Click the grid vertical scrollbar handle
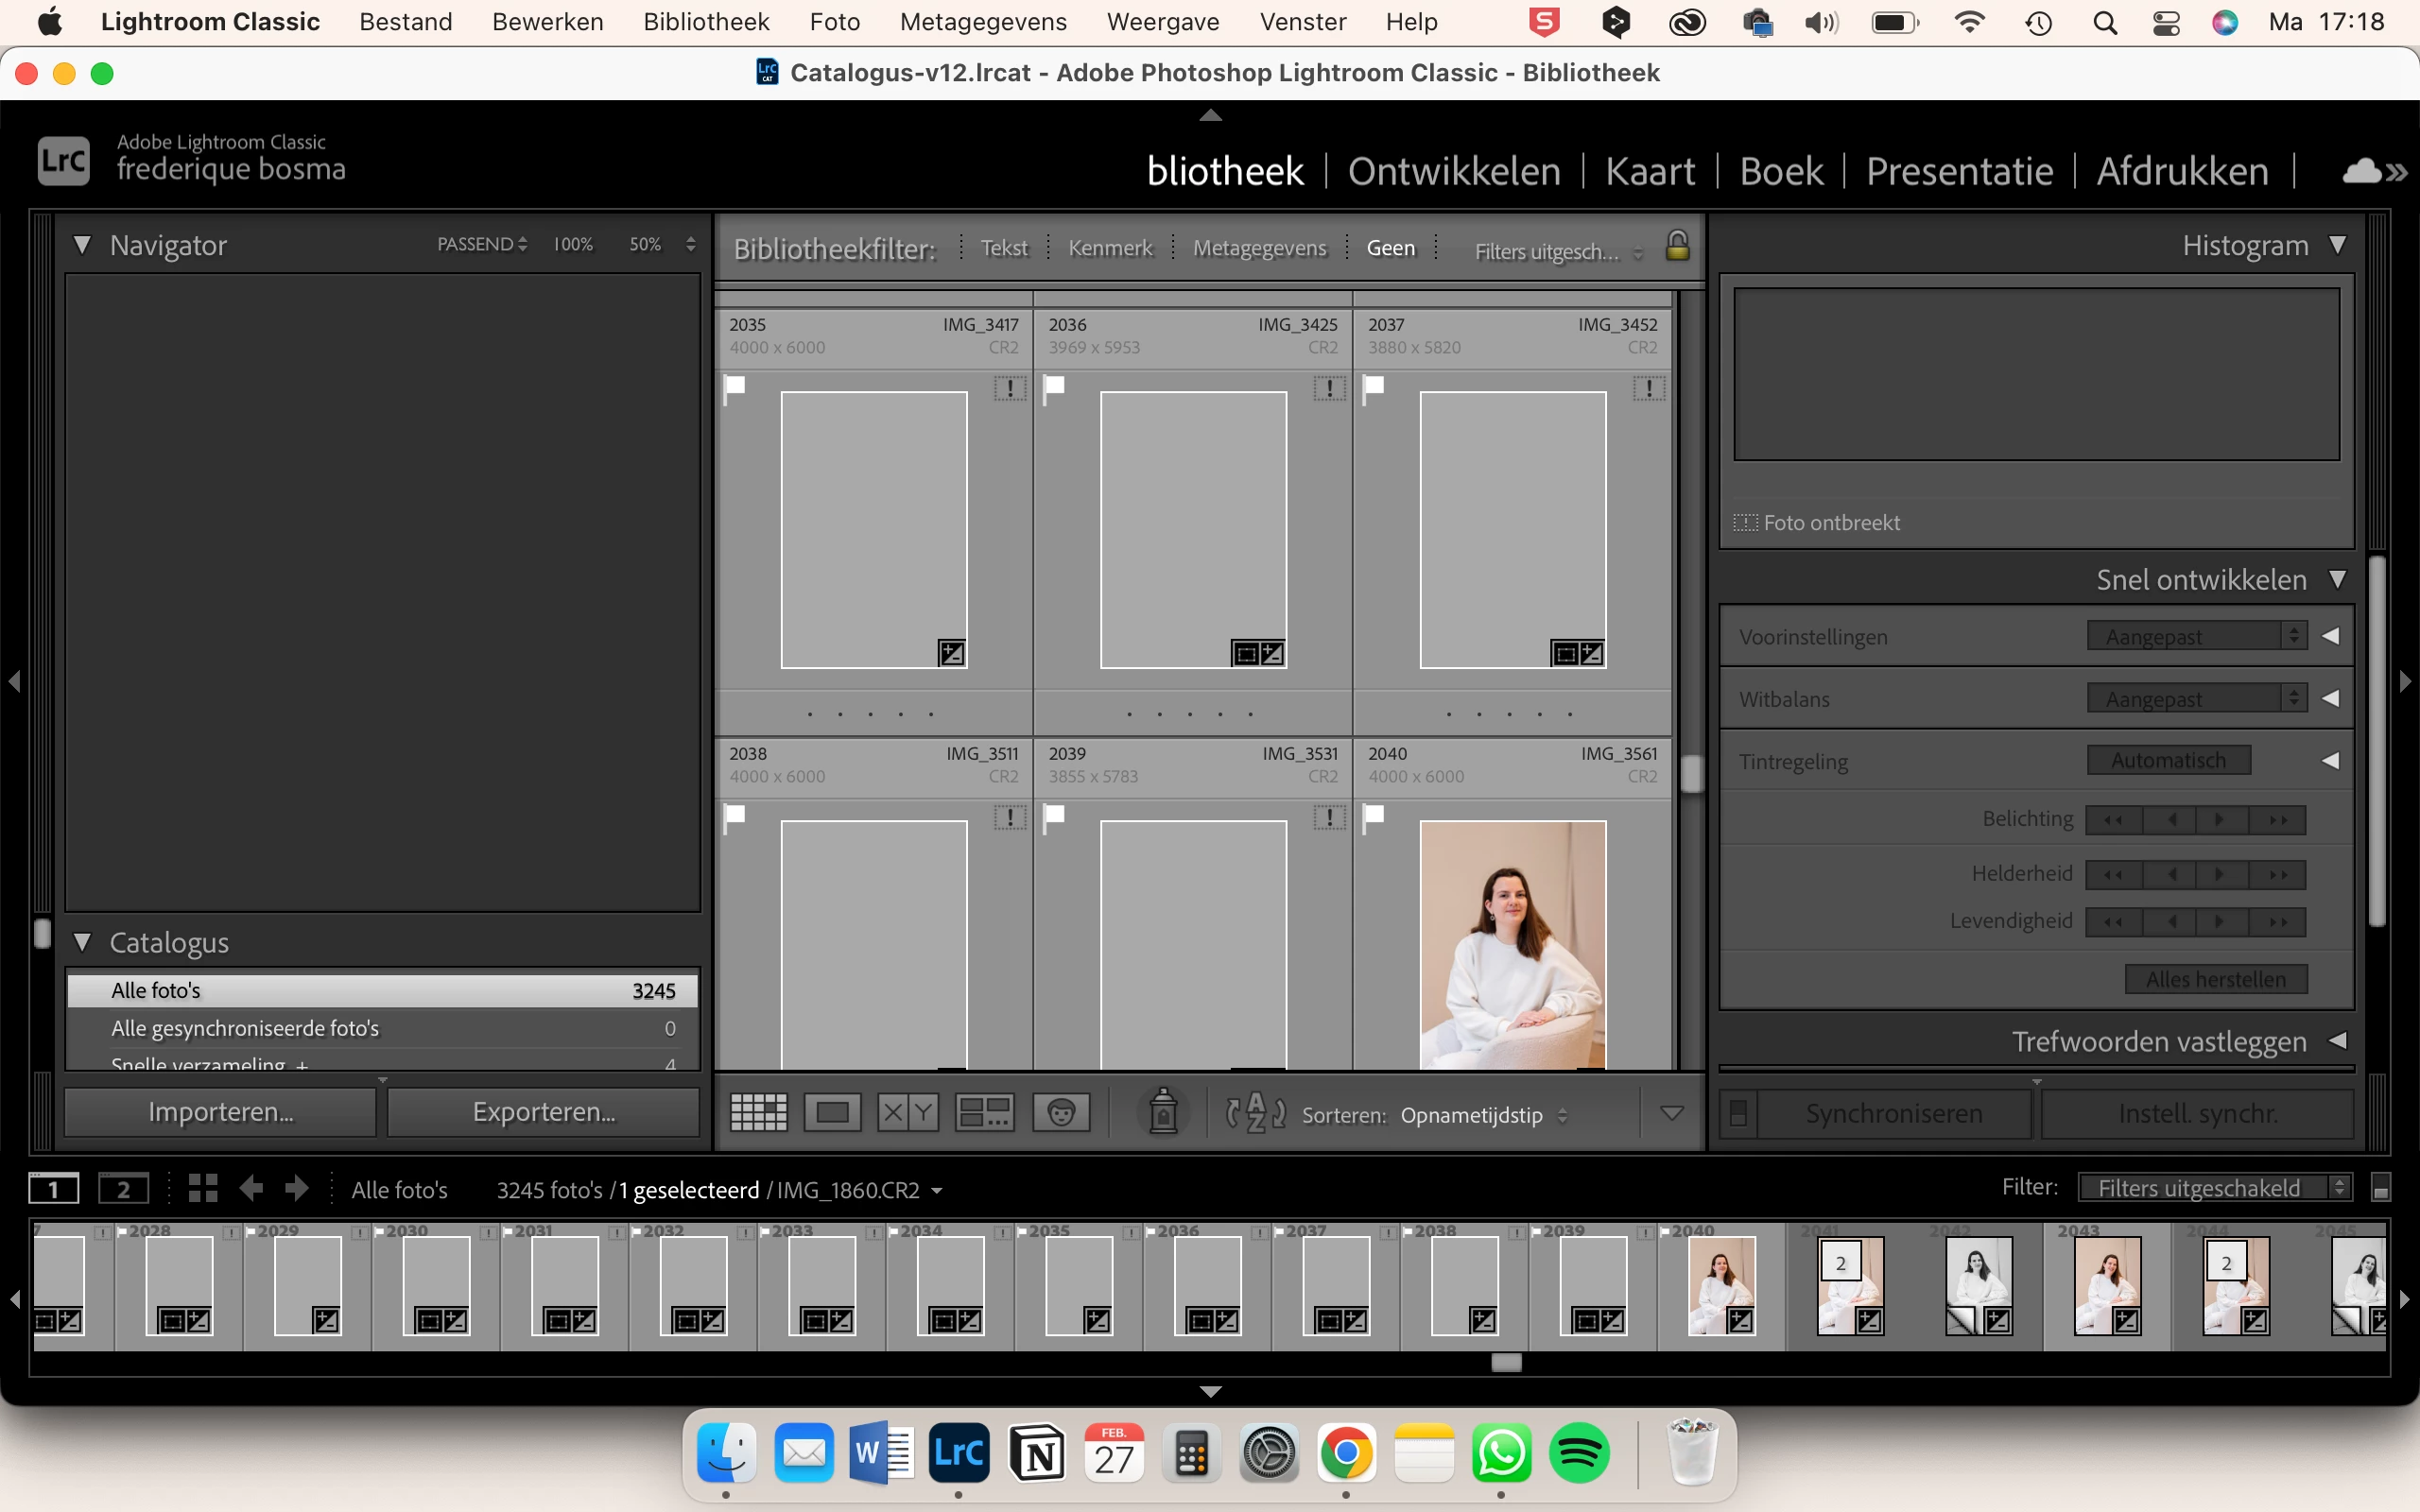The width and height of the screenshot is (2420, 1512). pos(1691,773)
